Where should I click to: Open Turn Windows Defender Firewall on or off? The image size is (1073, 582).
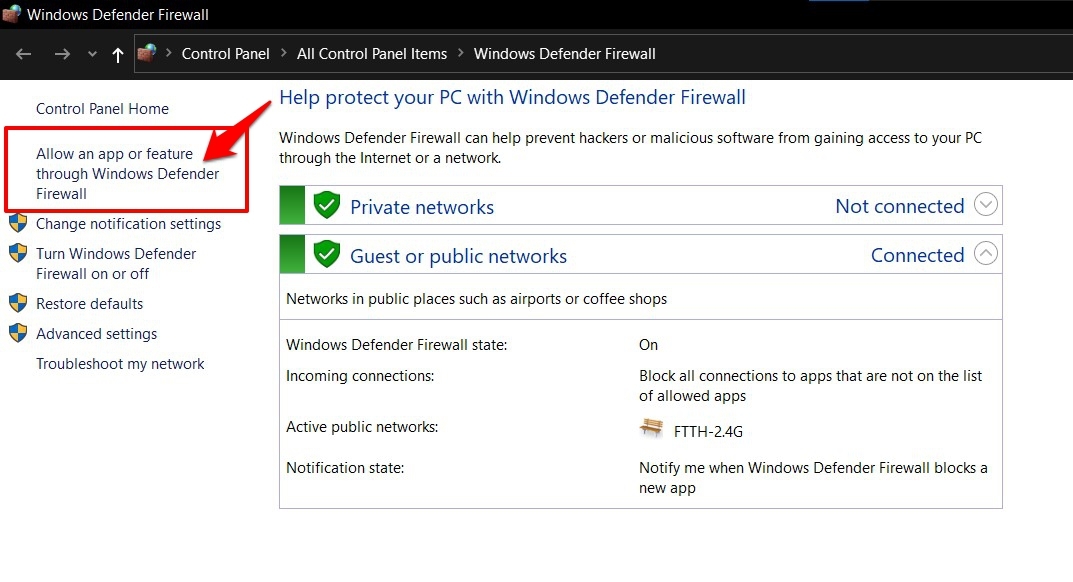click(116, 264)
